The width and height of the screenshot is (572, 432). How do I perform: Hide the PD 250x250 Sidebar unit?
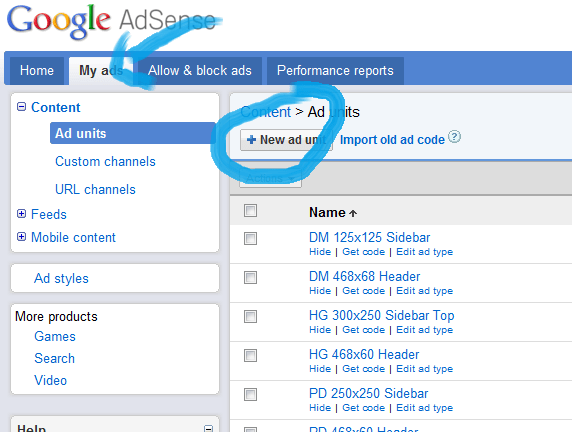coord(320,408)
